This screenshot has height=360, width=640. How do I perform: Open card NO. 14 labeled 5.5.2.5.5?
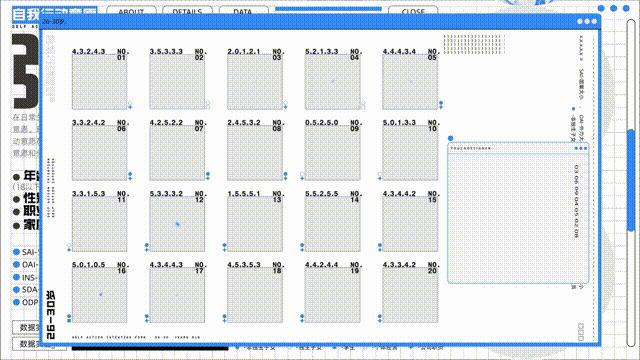pos(333,224)
